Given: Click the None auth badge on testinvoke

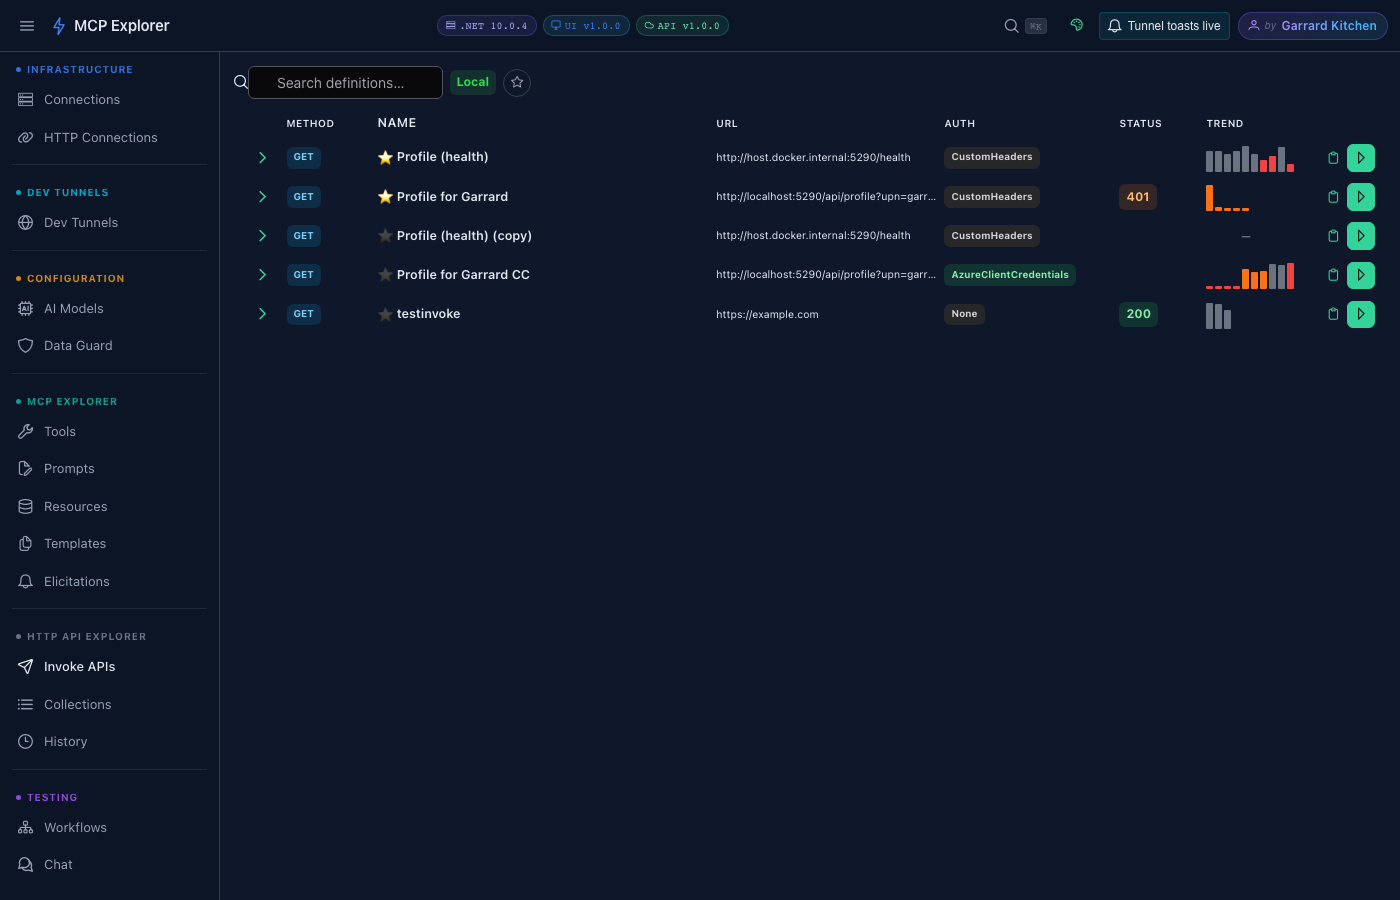Looking at the screenshot, I should 964,314.
